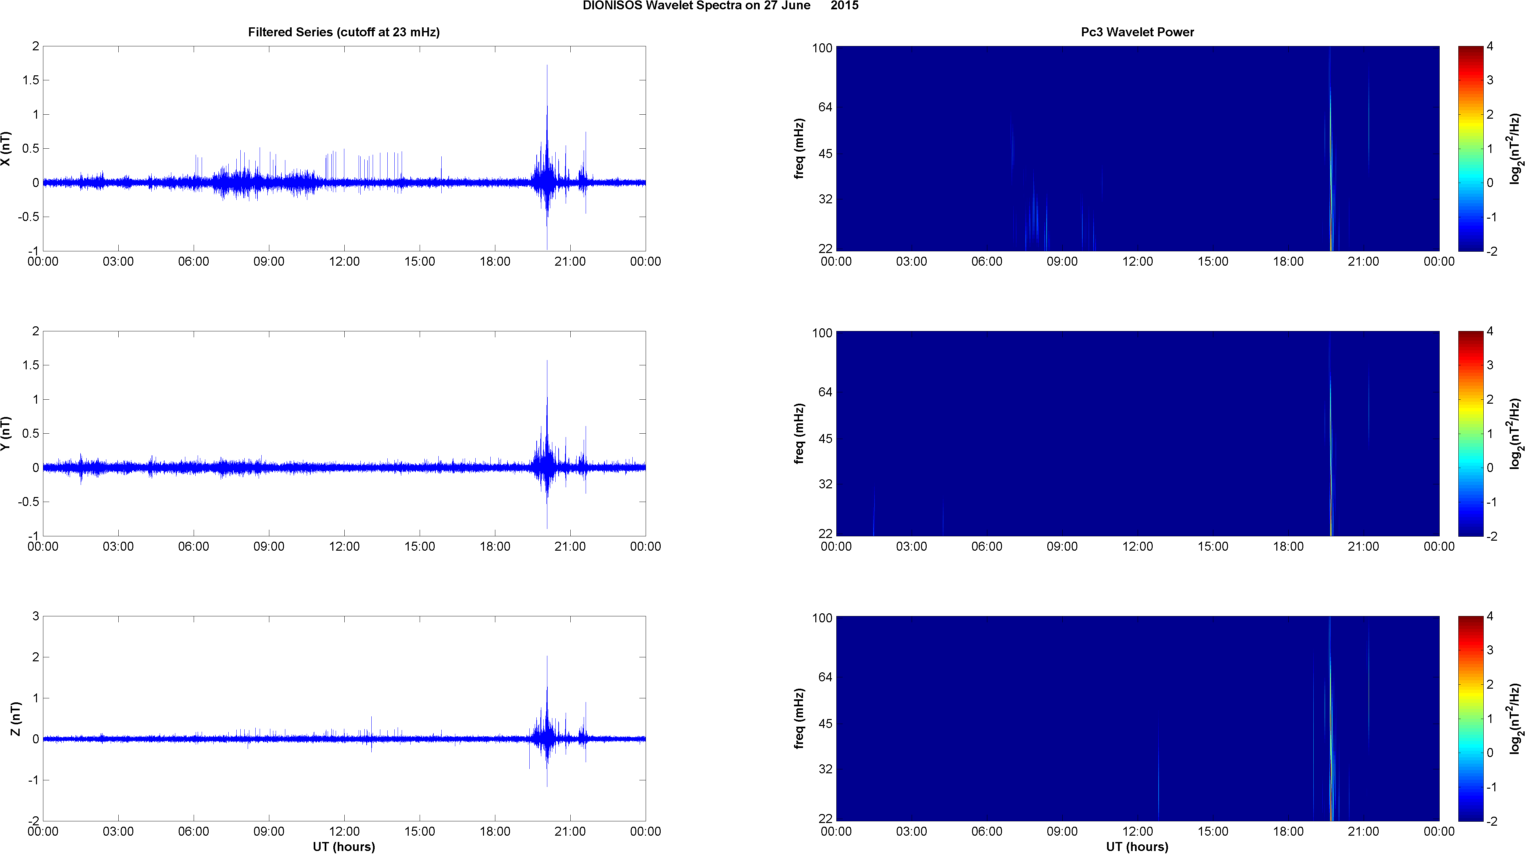Screen dimensions: 1525x854
Task: Click the freq (mHz) label of bottom wavelet panel
Action: click(x=800, y=719)
